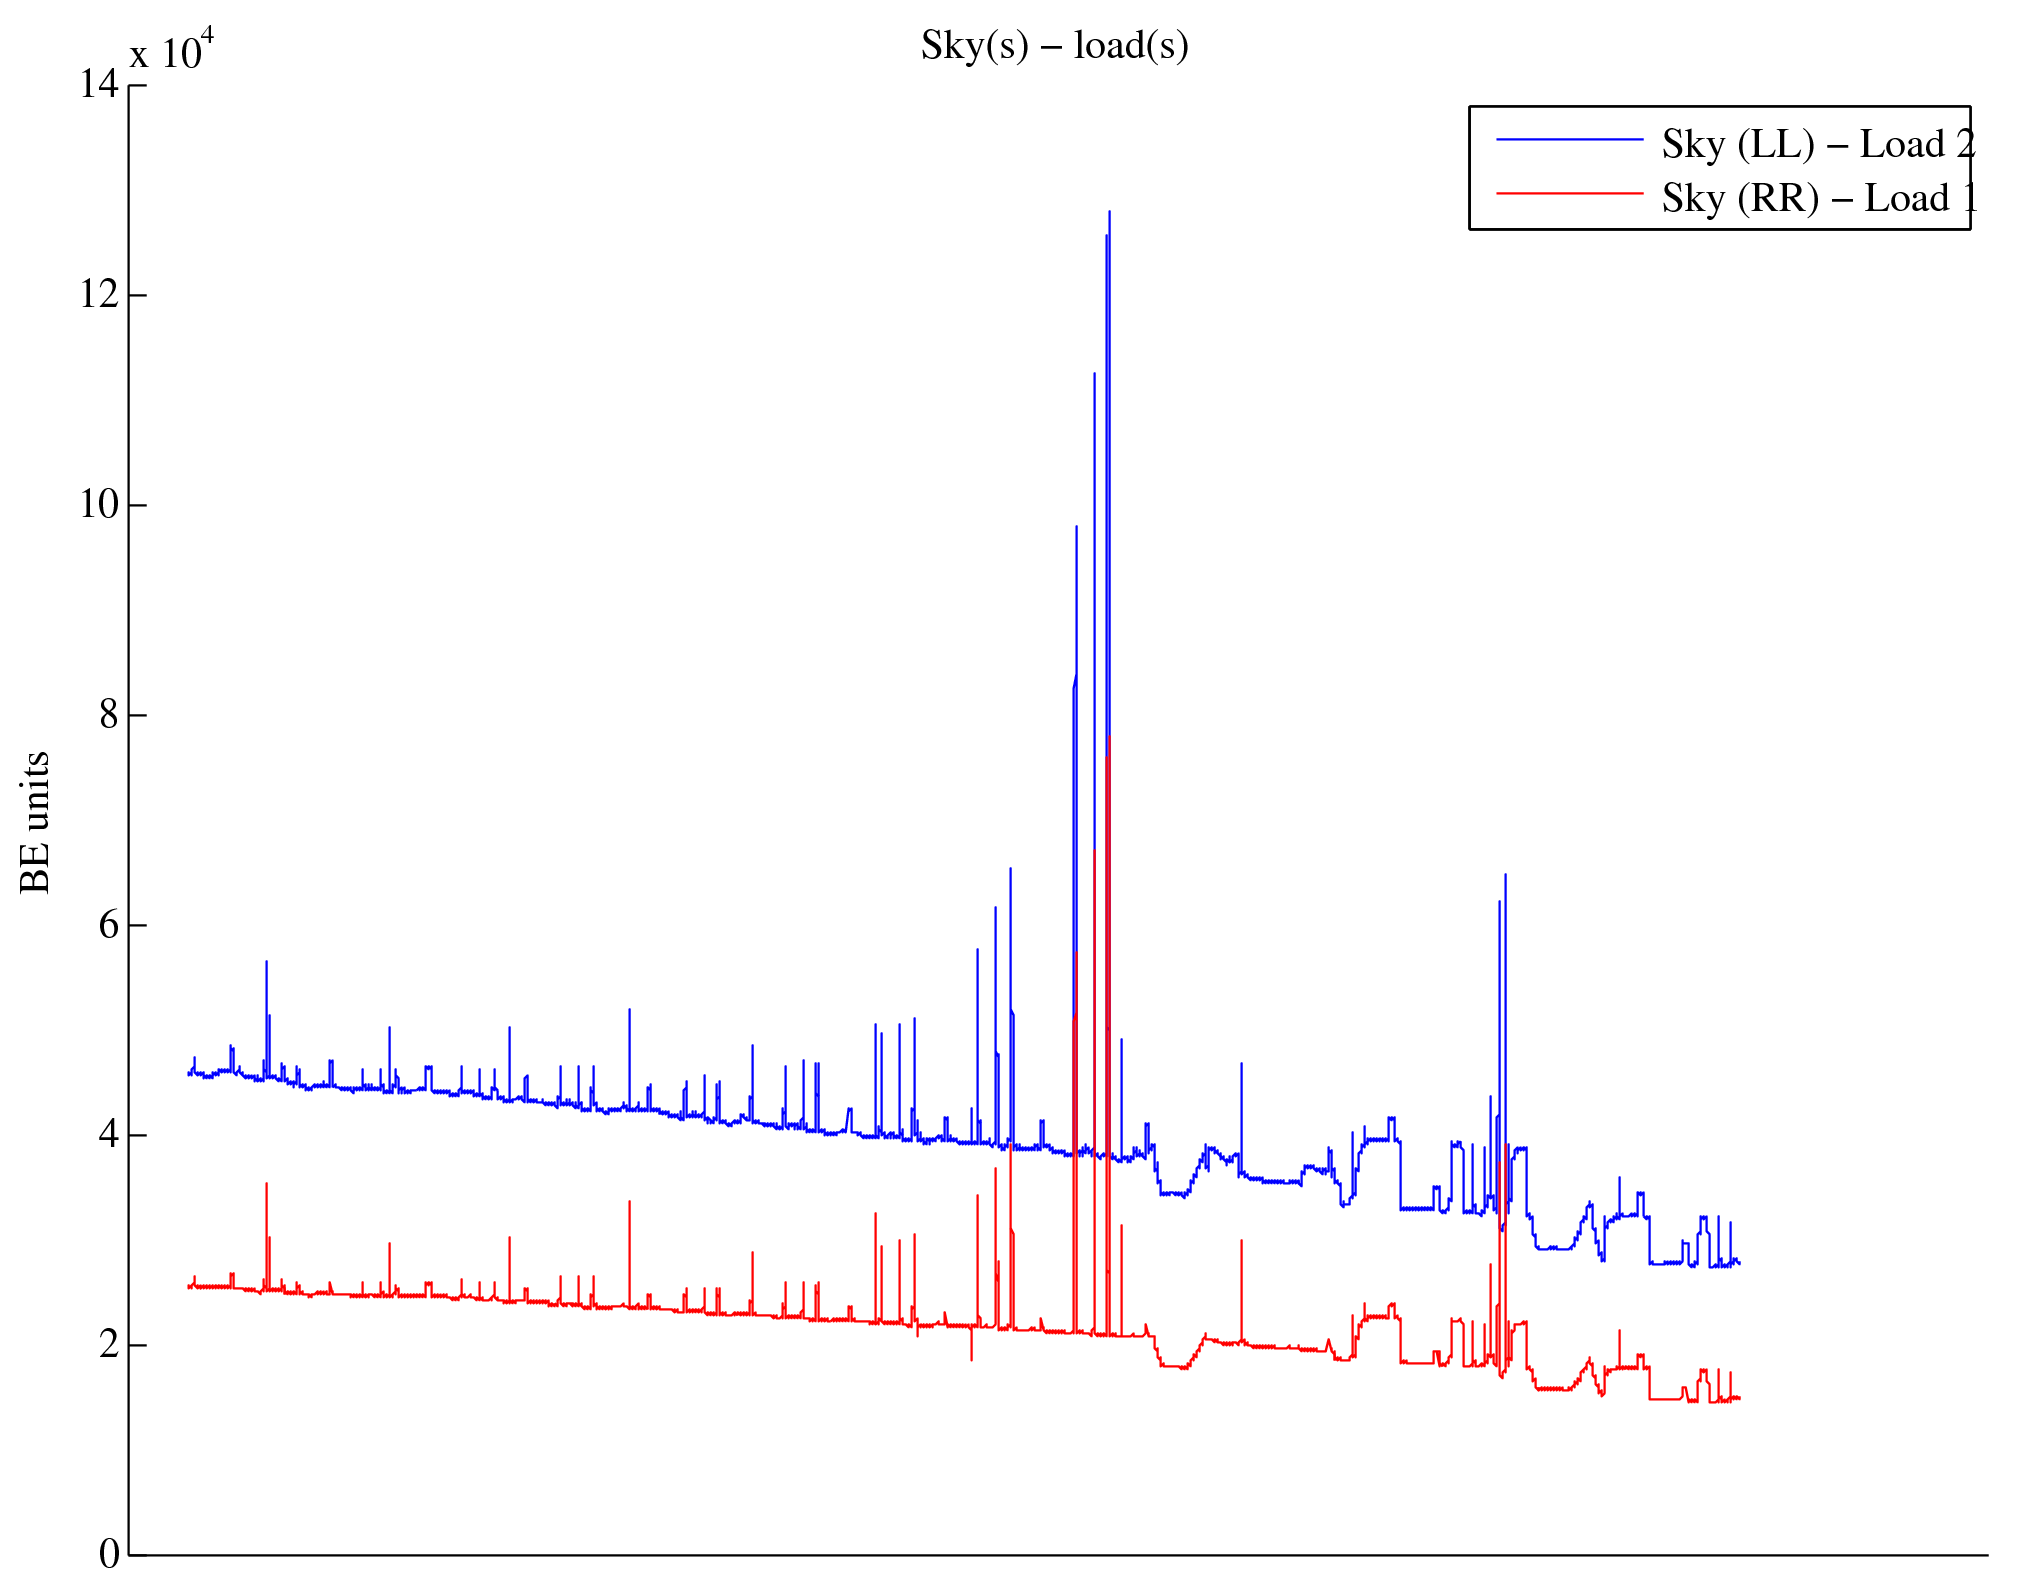2017x1592 pixels.
Task: Click the tallest blue spike peak
Action: (1109, 212)
